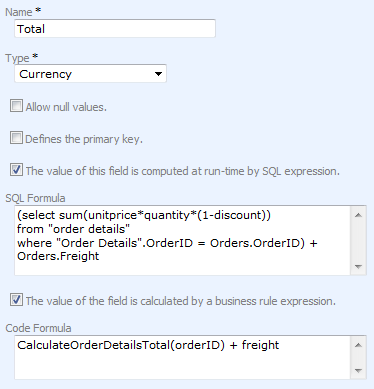The height and width of the screenshot is (389, 374).
Task: Click Code Formula scrollbar up arrow
Action: pos(358,345)
